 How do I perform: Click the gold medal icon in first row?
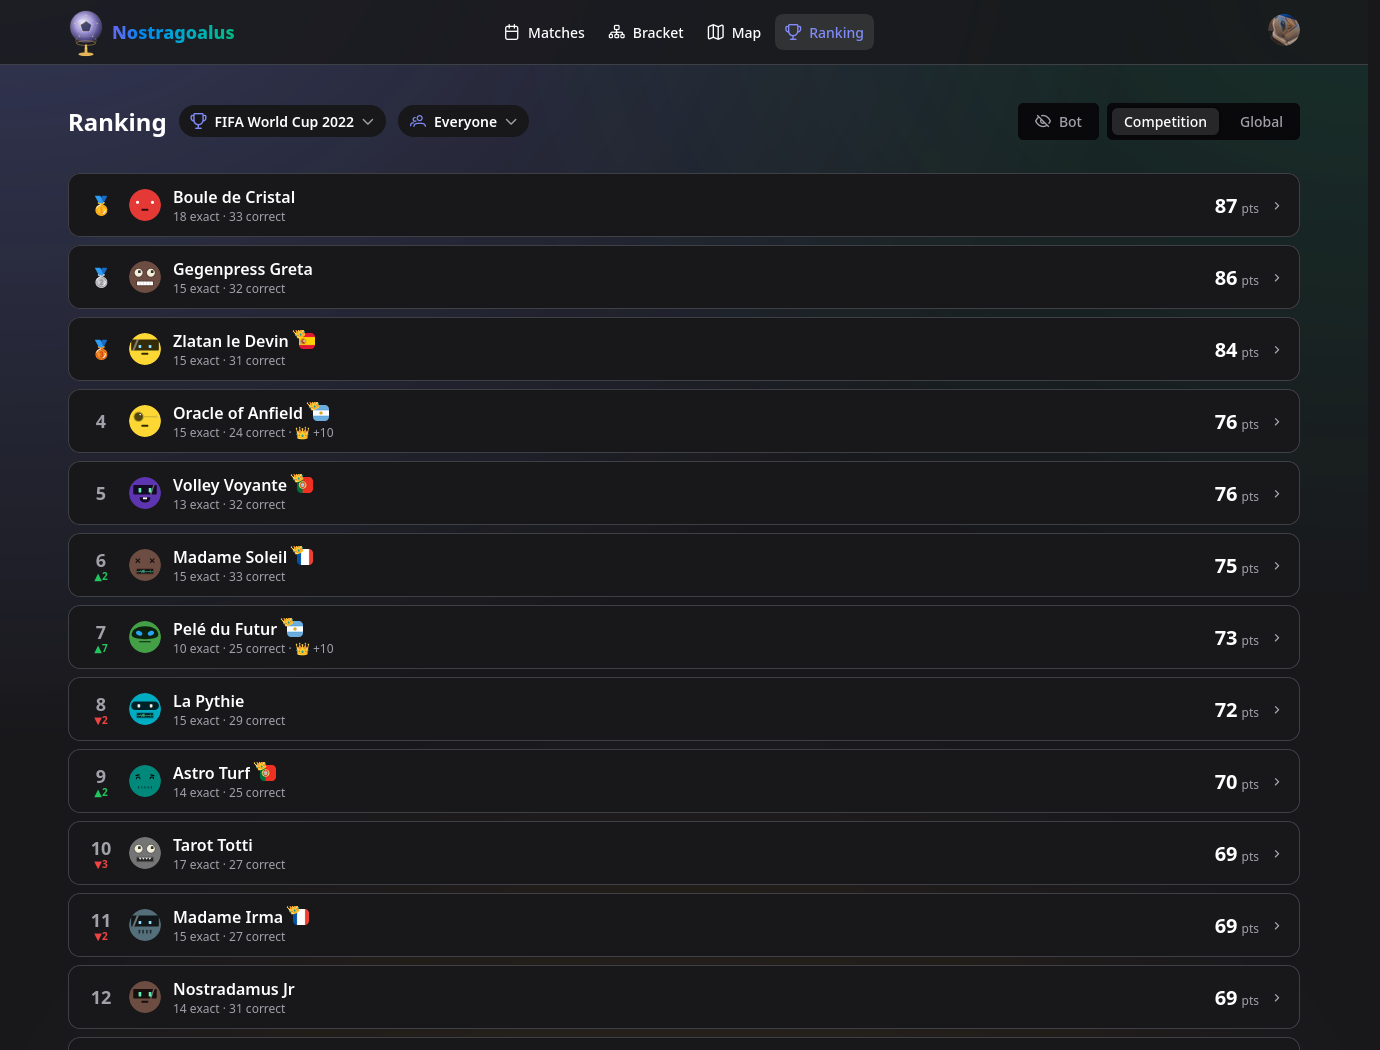pos(101,206)
